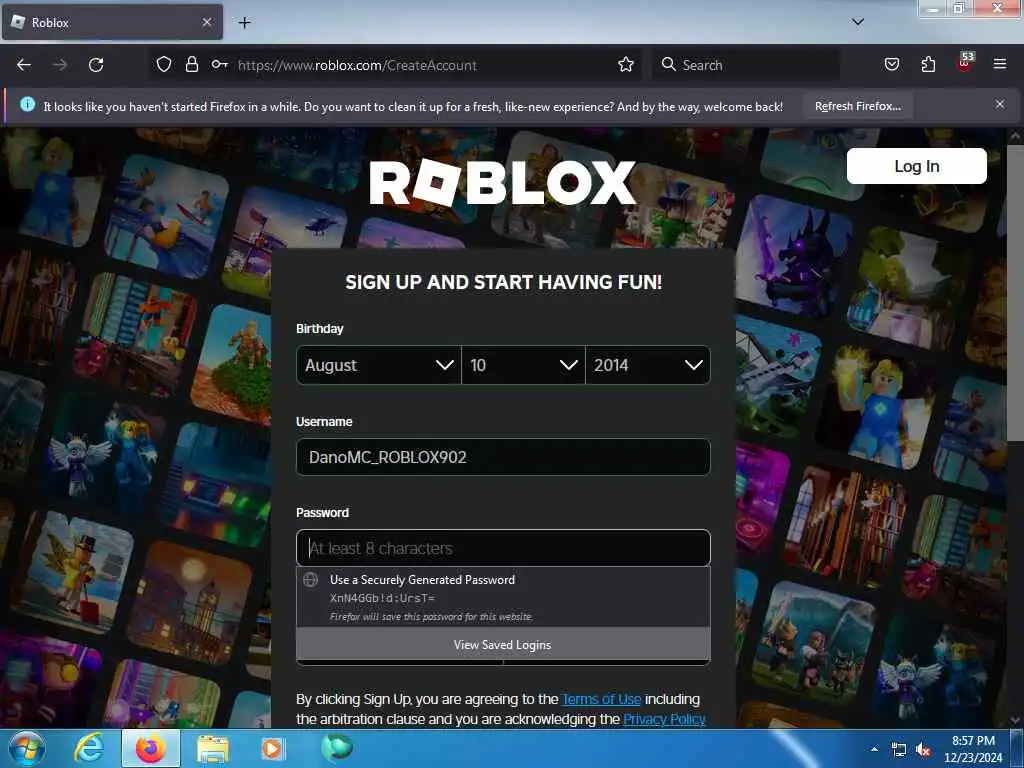The image size is (1024, 768).
Task: Click the taskbar clock showing 8:57 PM
Action: [x=973, y=749]
